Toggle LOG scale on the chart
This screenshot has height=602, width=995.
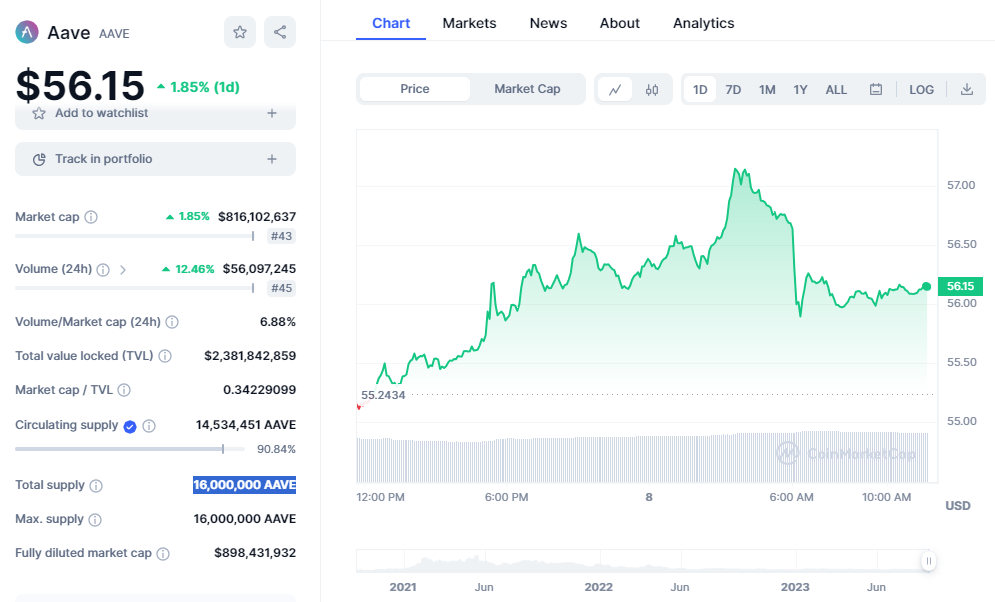tap(921, 89)
